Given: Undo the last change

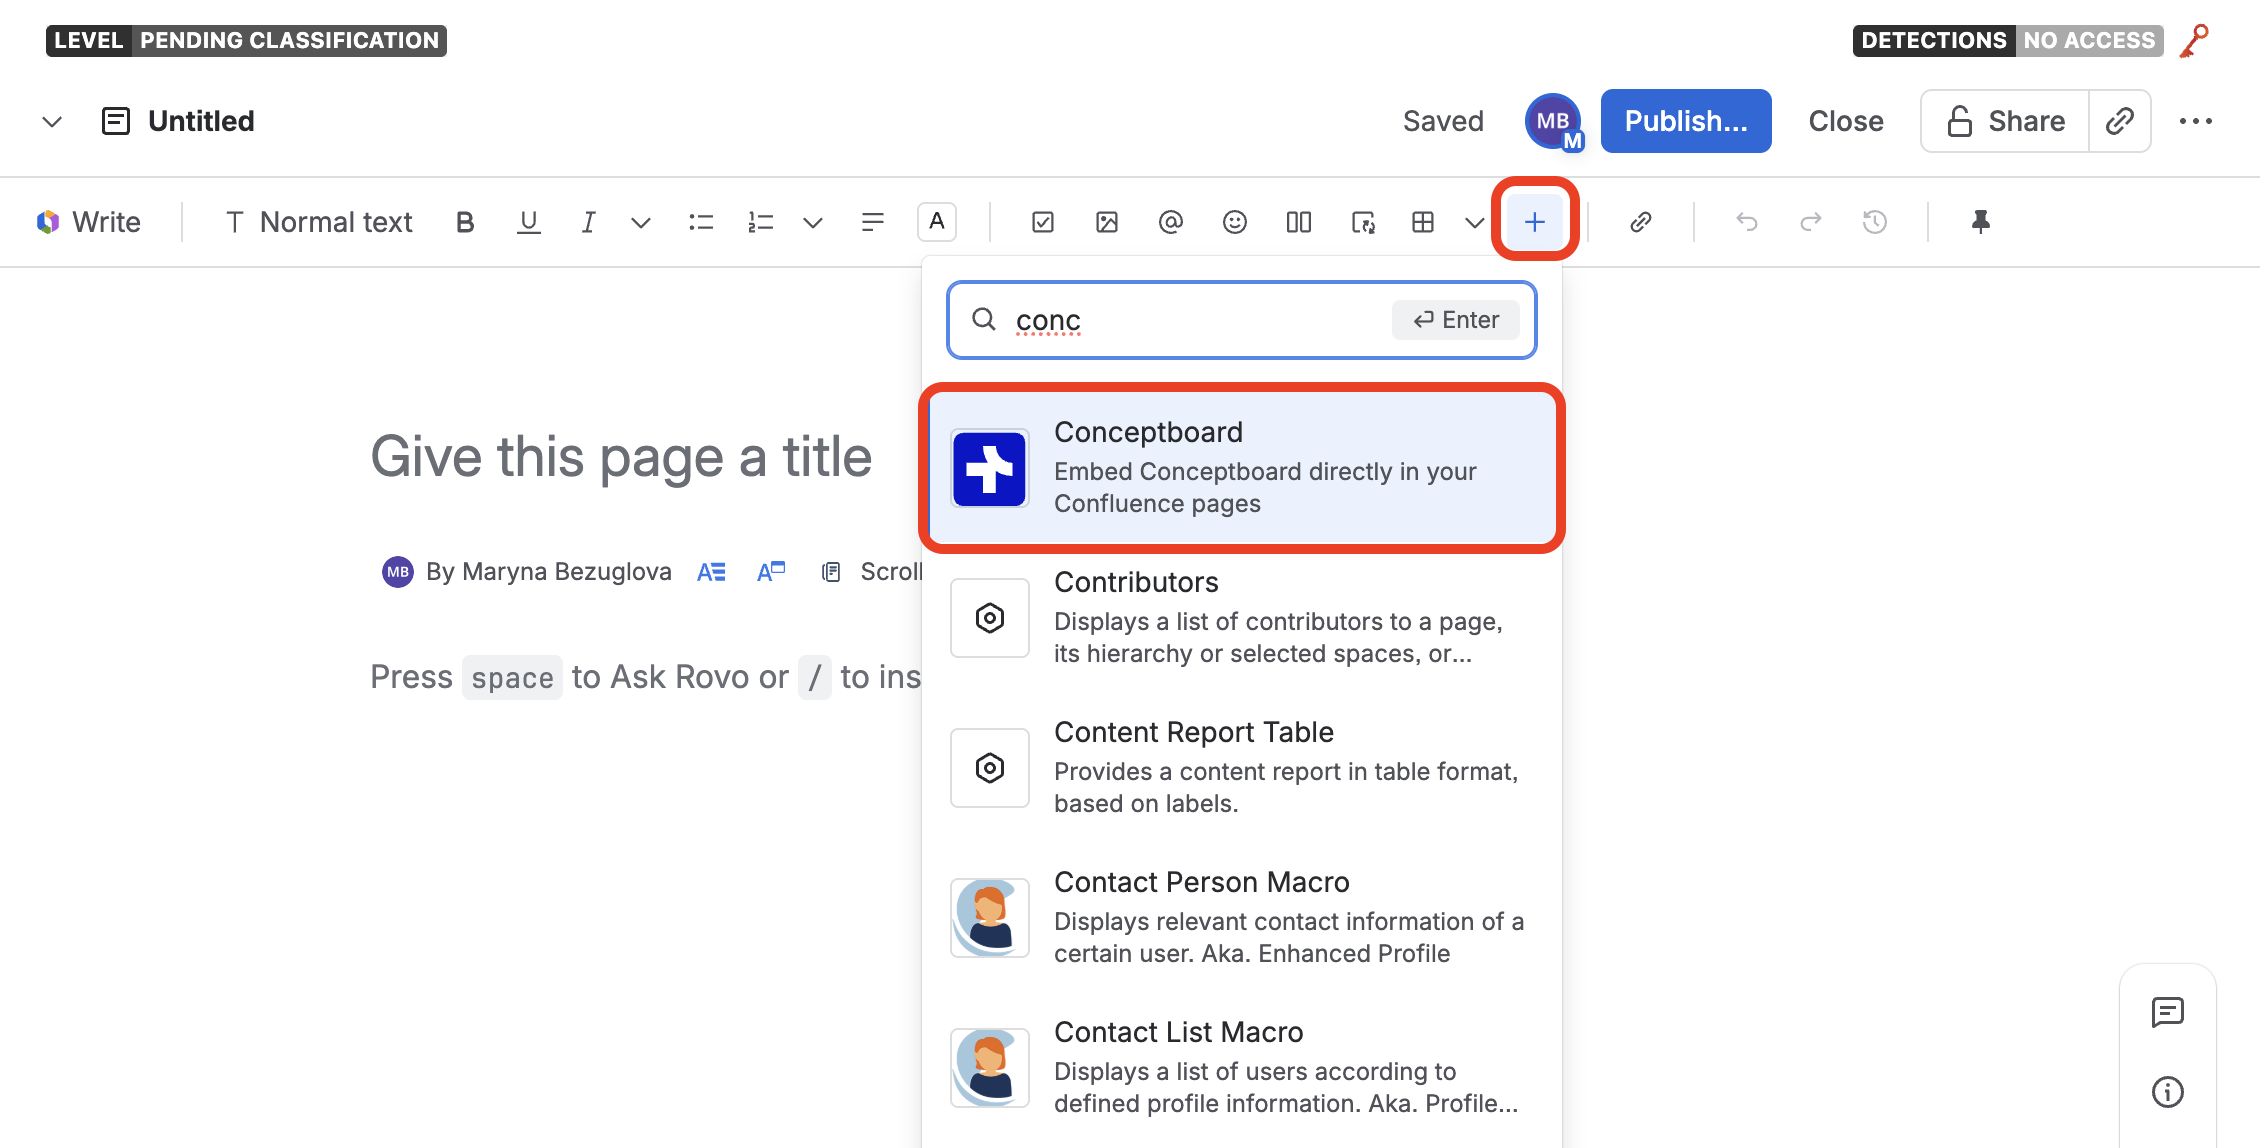Looking at the screenshot, I should (x=1747, y=222).
